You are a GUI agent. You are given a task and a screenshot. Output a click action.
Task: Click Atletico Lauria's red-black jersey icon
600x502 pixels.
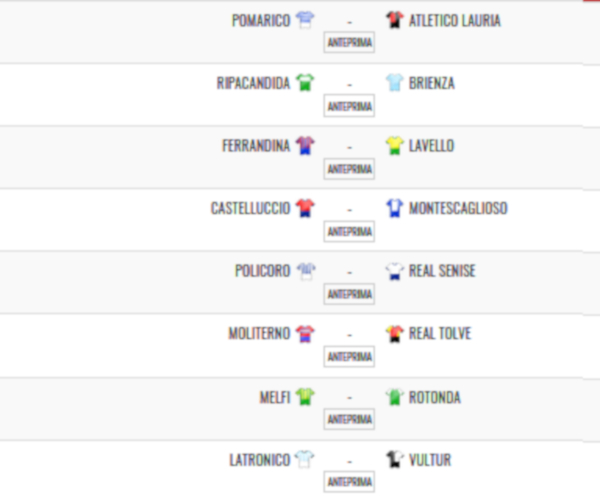395,20
